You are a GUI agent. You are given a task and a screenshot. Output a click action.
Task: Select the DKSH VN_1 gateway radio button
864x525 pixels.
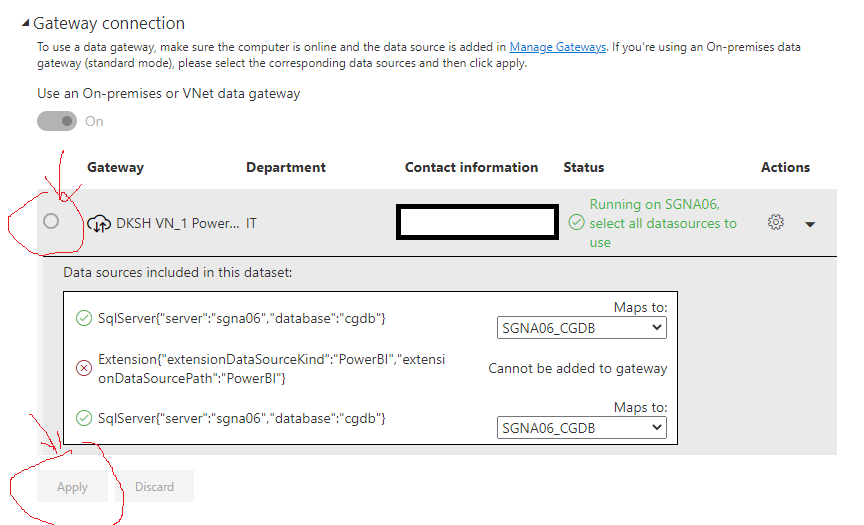pyautogui.click(x=51, y=221)
